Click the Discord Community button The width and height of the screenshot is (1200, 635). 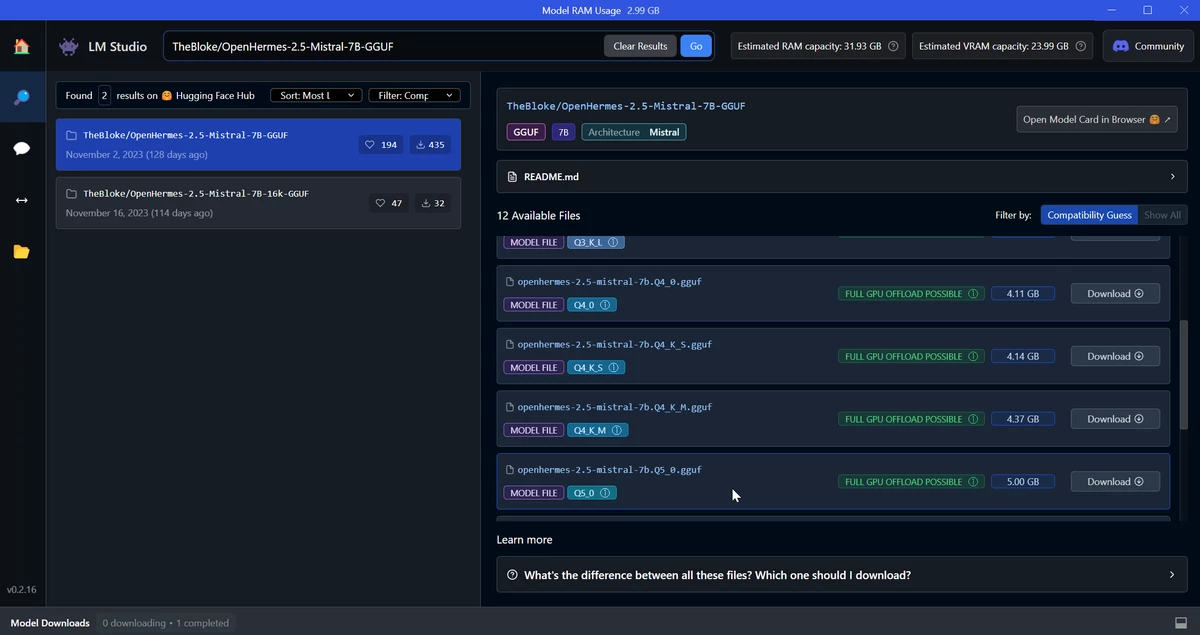click(1148, 46)
